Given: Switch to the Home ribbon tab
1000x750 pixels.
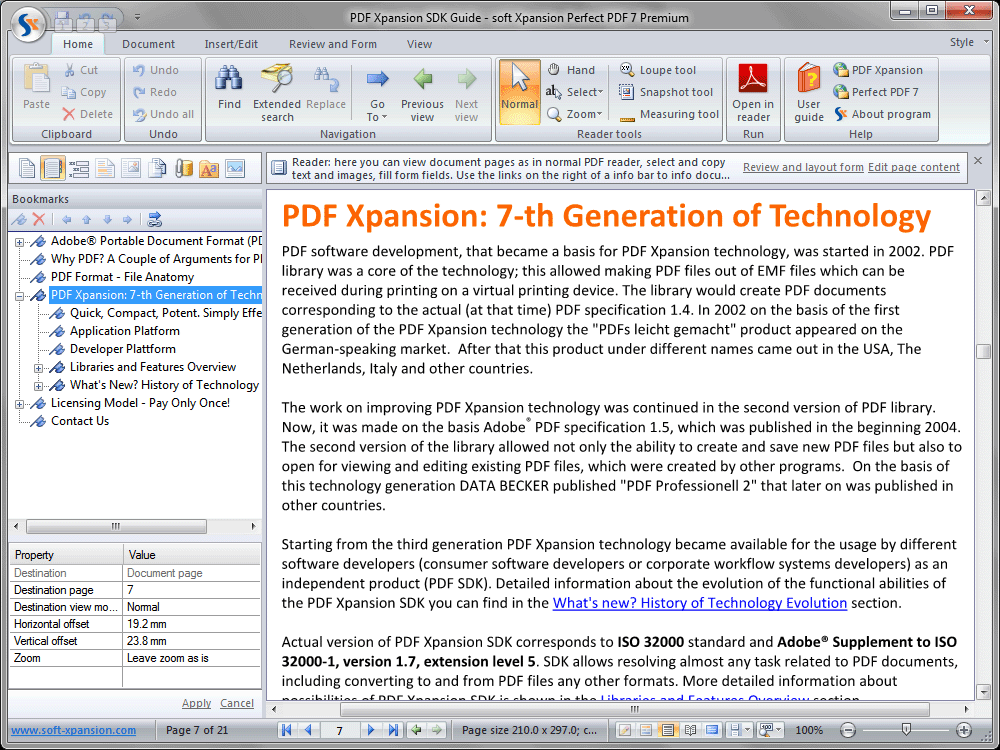Looking at the screenshot, I should pyautogui.click(x=78, y=44).
